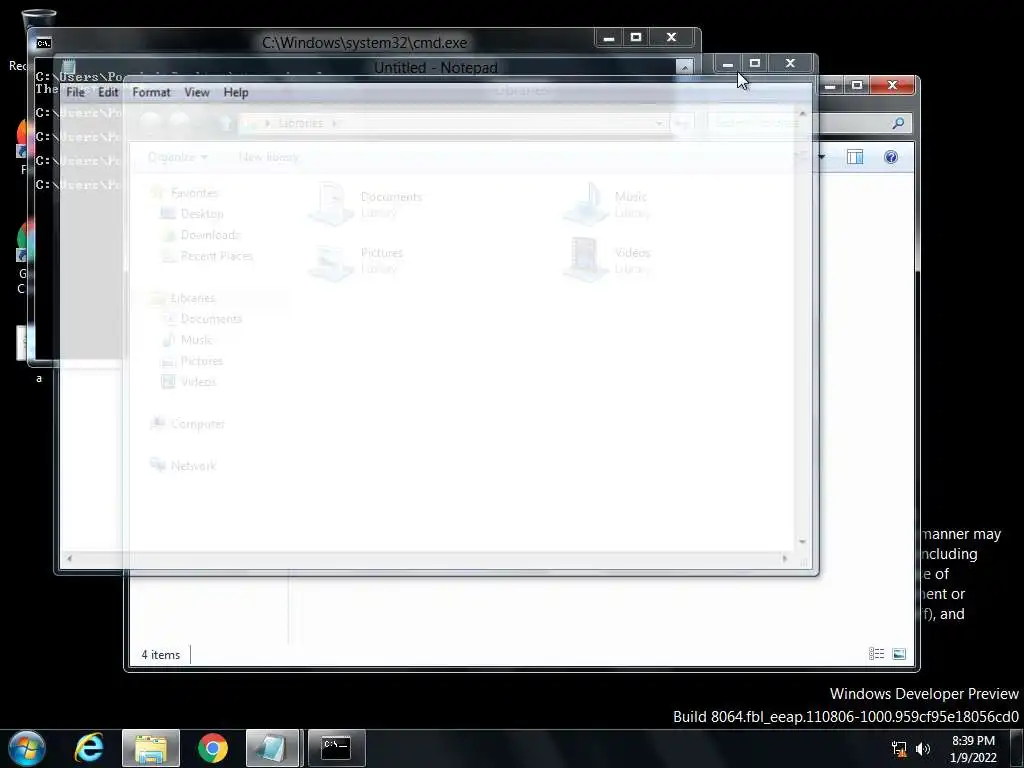The width and height of the screenshot is (1024, 768).
Task: Open the Help menu in Notepad
Action: pos(236,92)
